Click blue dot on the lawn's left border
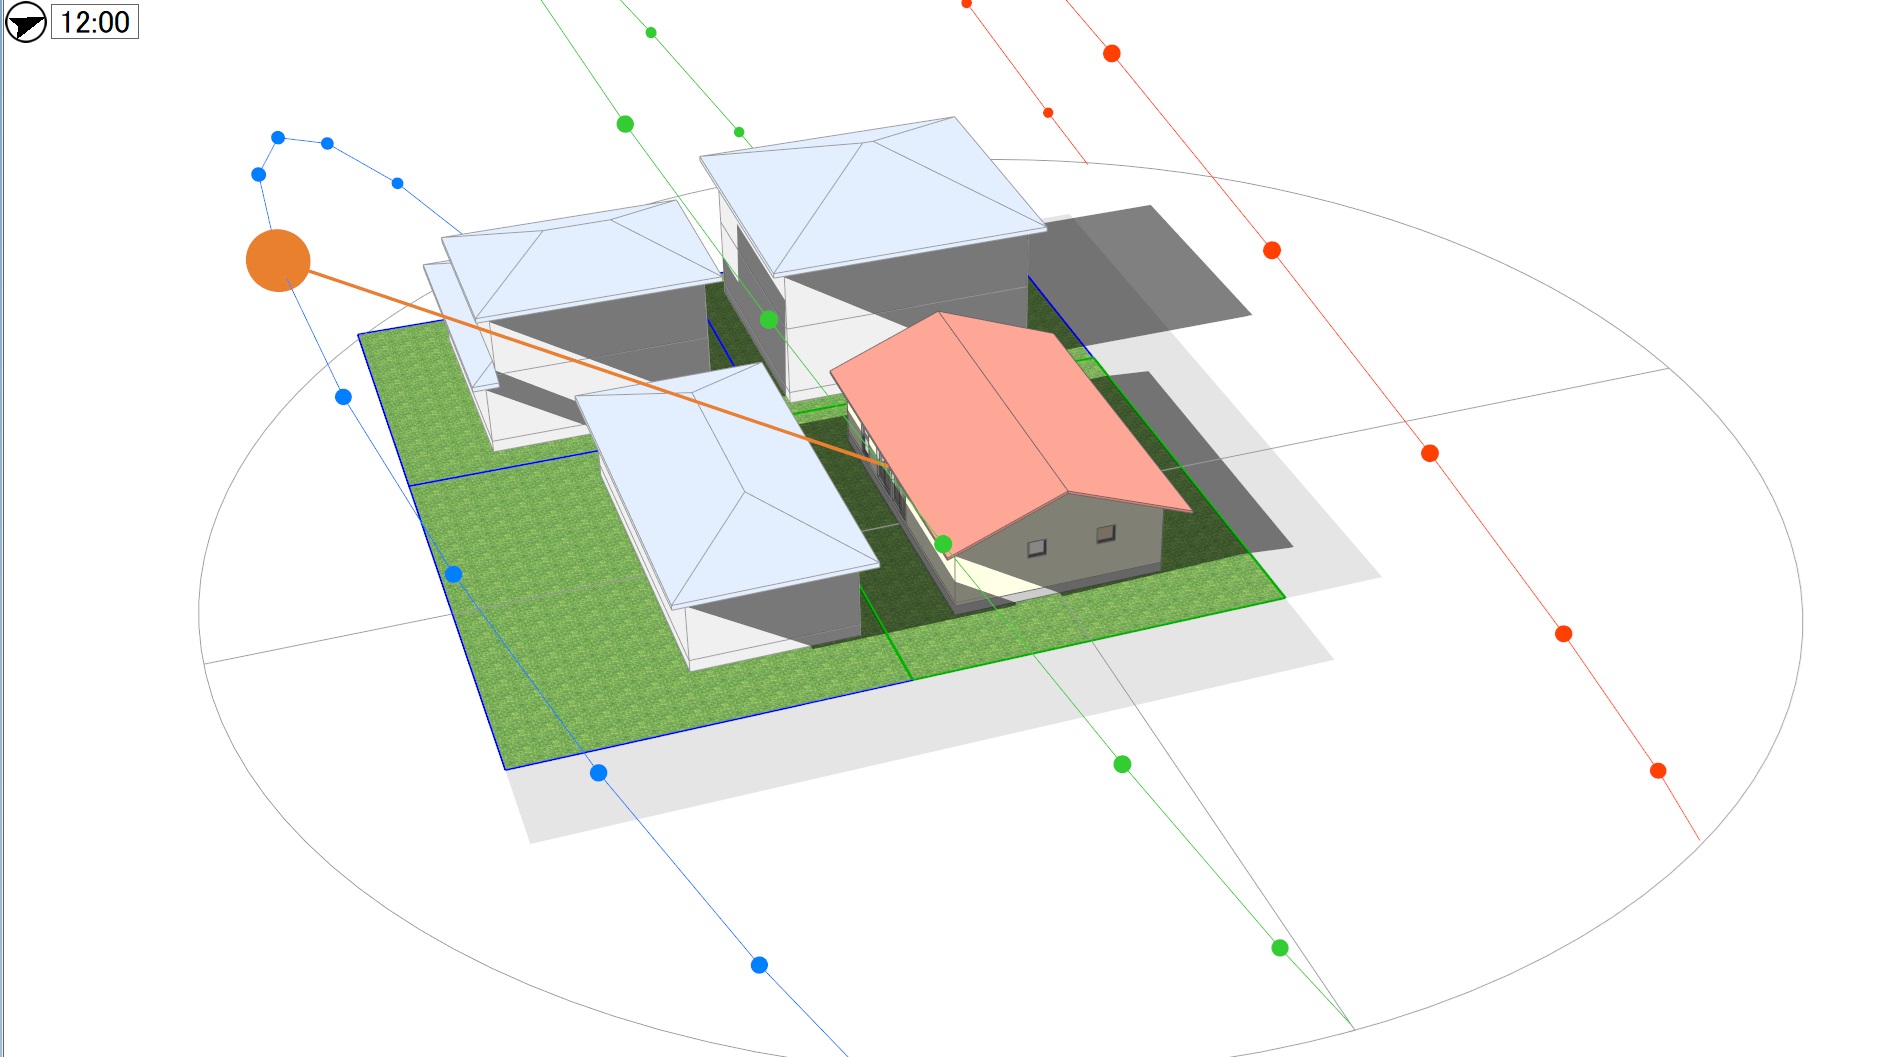 coord(453,574)
